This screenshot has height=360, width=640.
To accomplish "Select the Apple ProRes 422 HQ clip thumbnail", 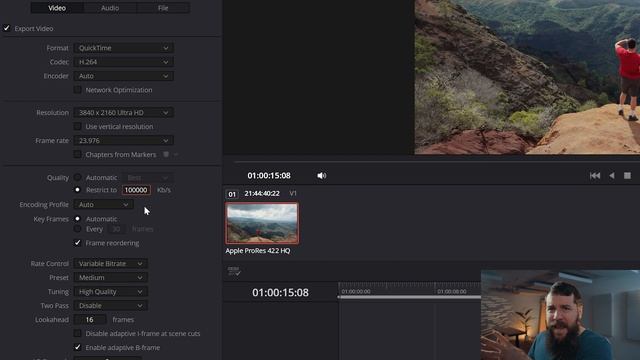I will click(x=262, y=223).
